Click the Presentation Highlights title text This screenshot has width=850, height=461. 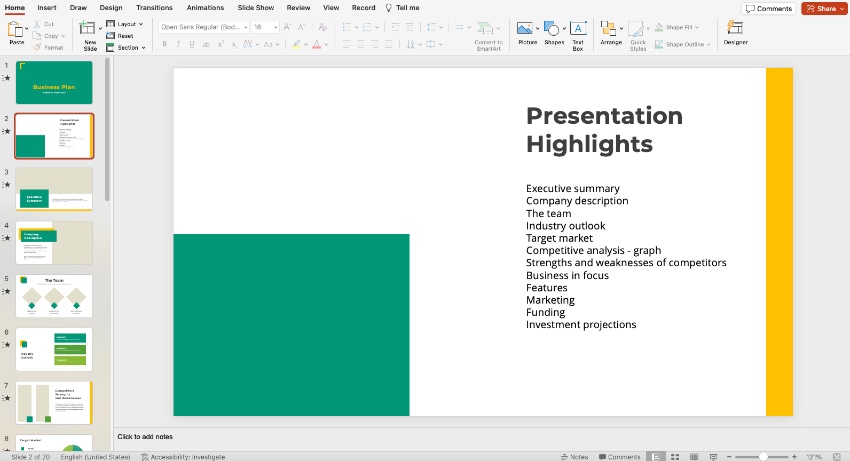pos(604,130)
